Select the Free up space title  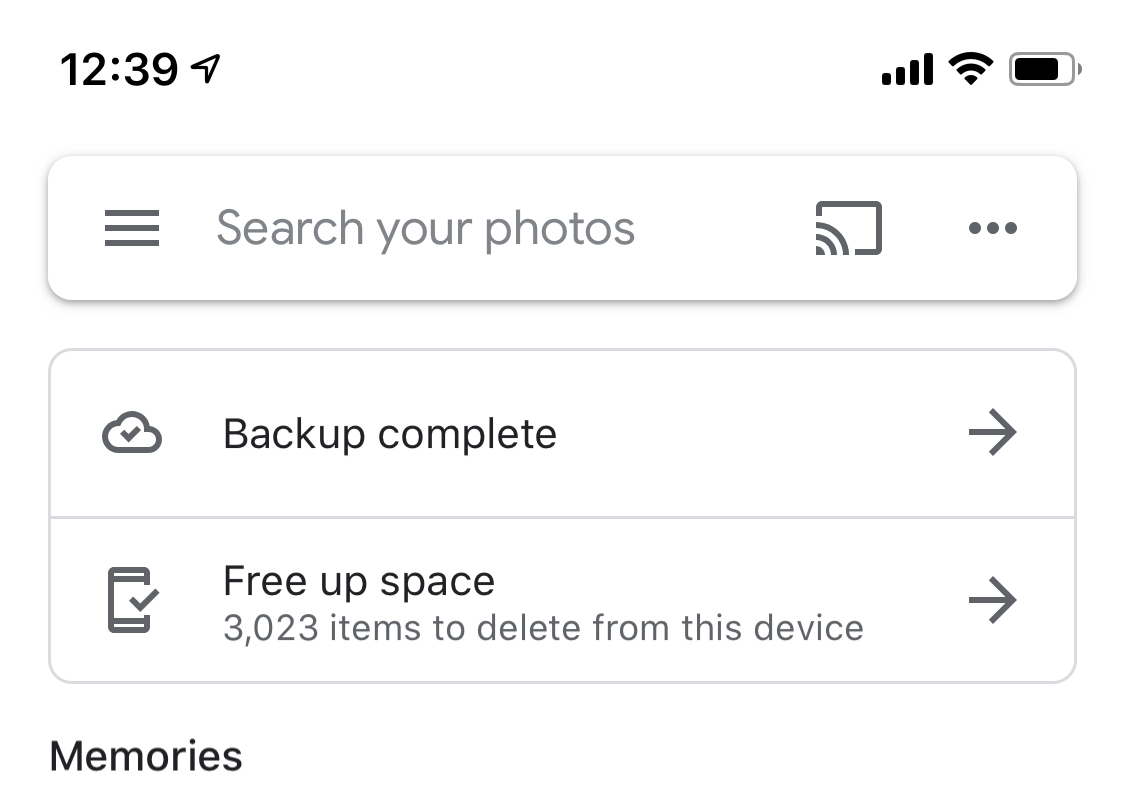359,581
